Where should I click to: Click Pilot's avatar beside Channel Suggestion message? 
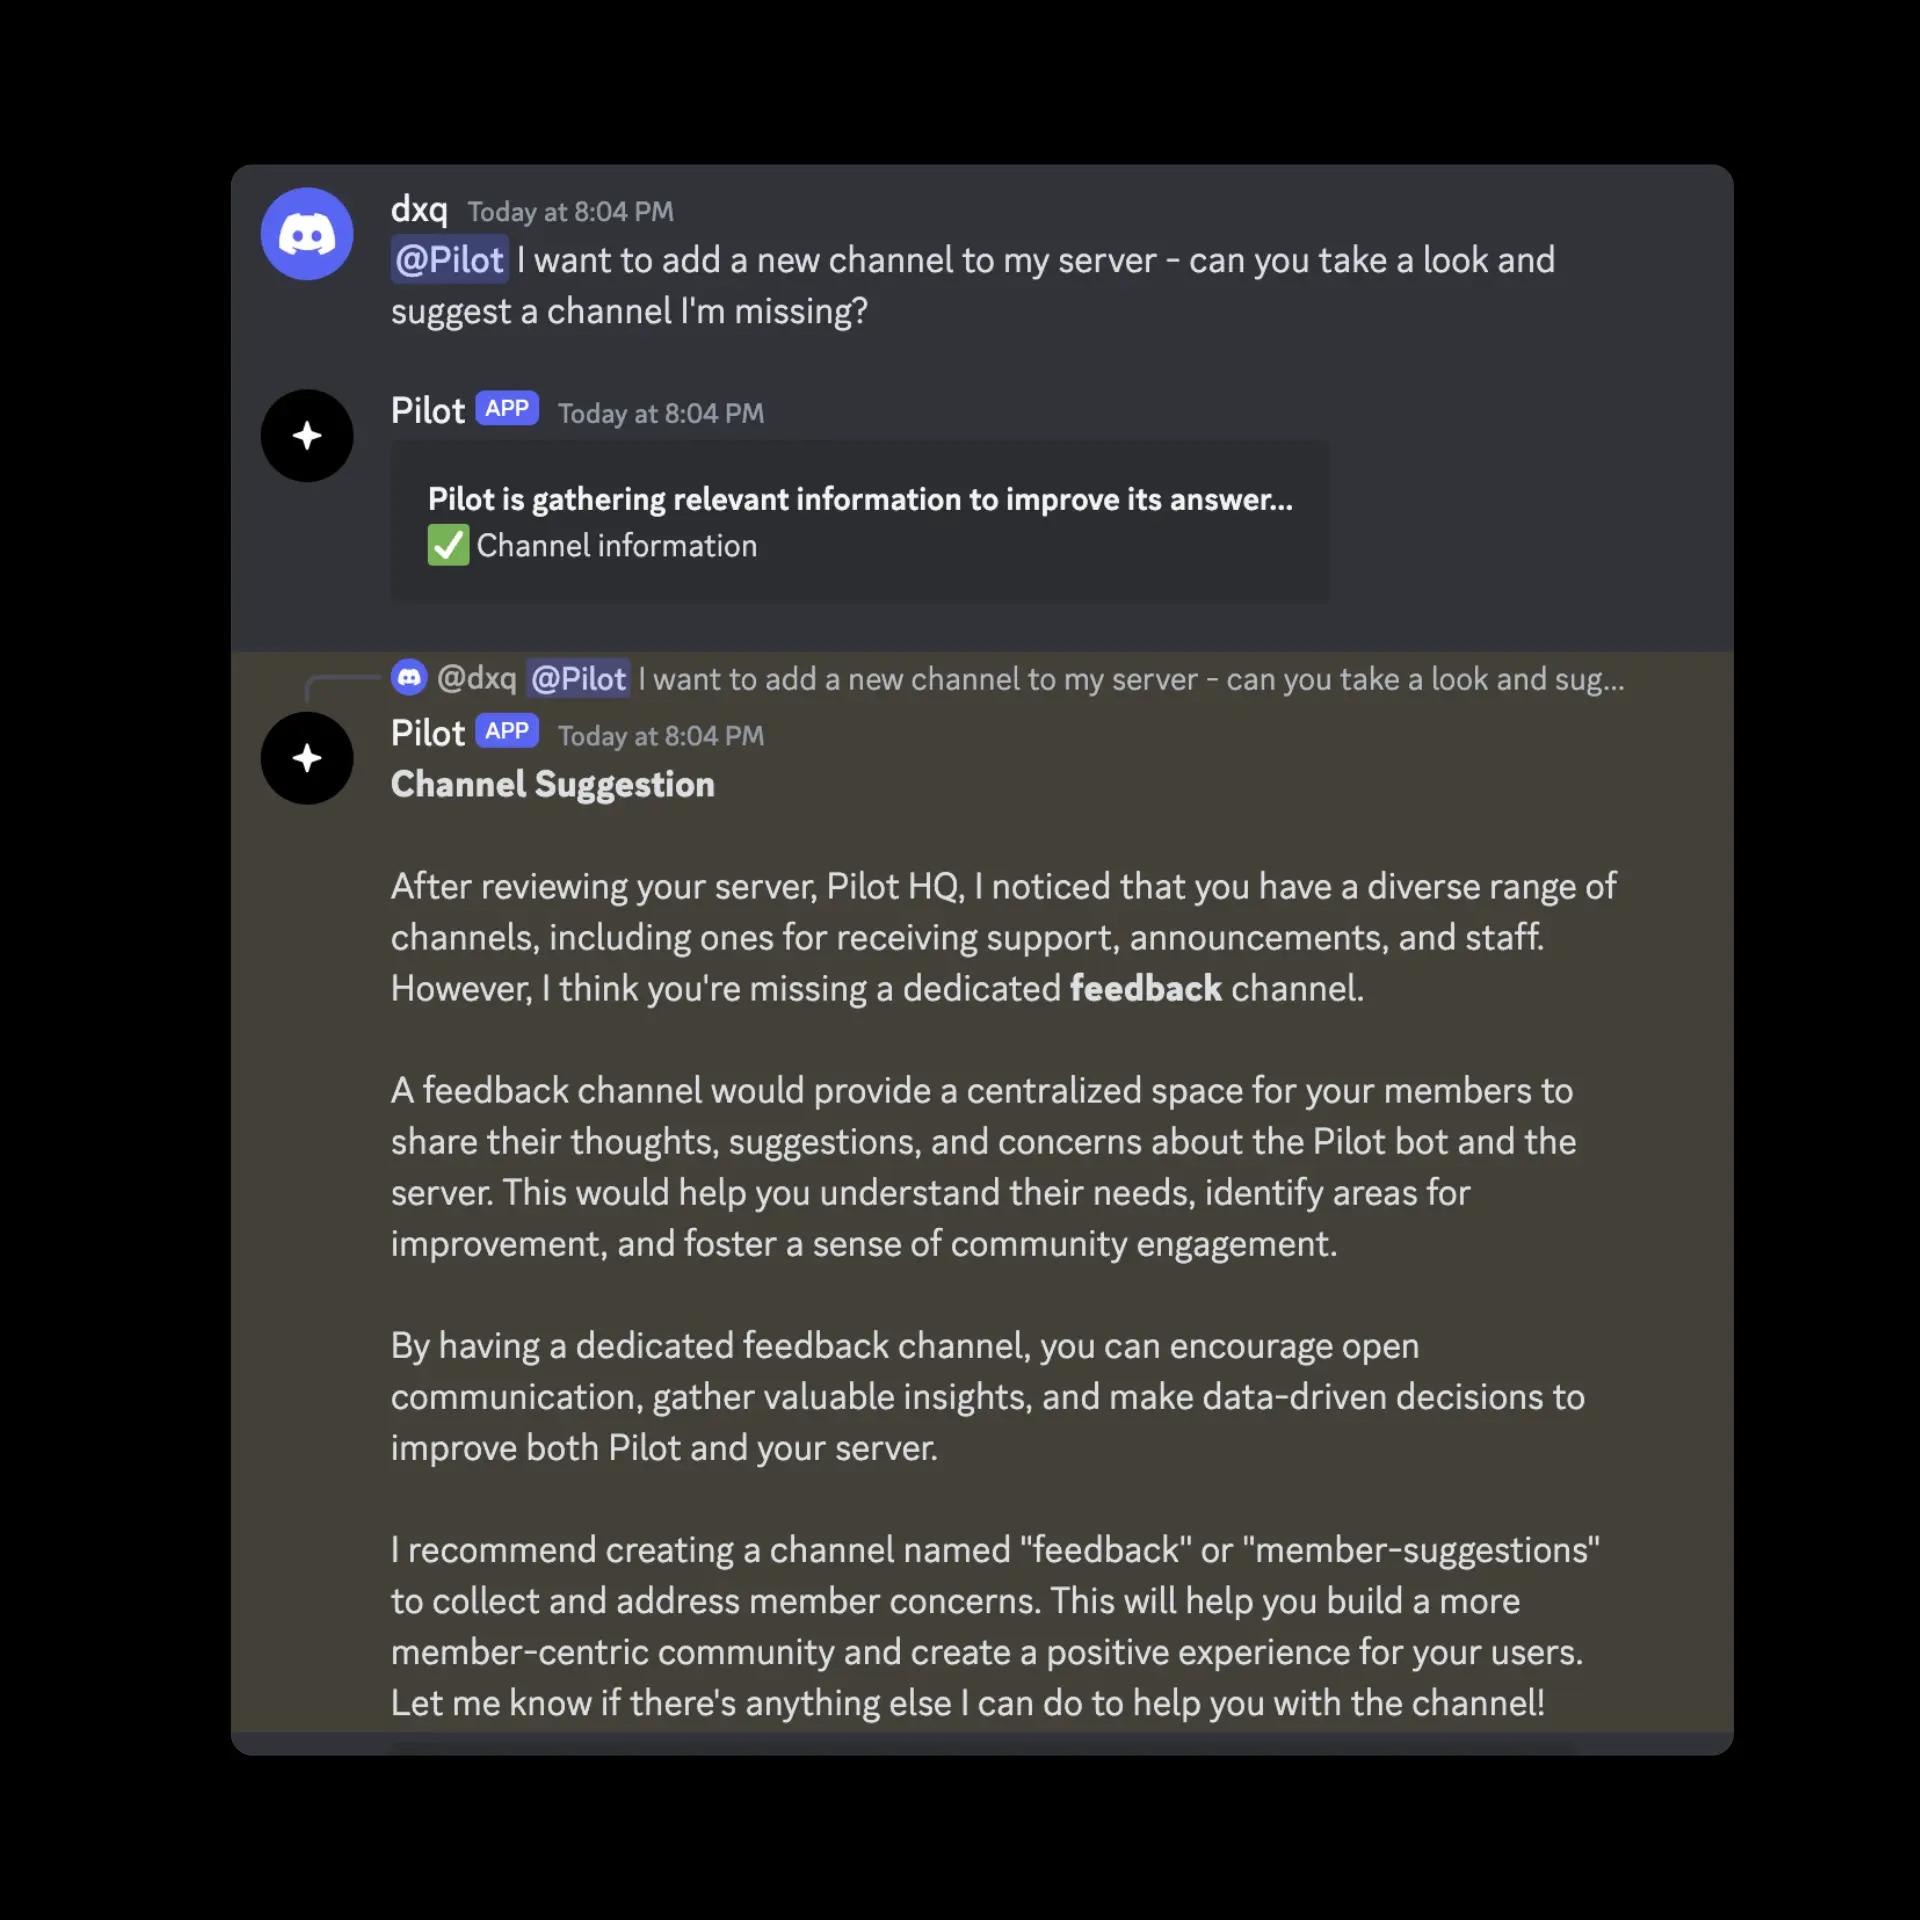tap(307, 758)
